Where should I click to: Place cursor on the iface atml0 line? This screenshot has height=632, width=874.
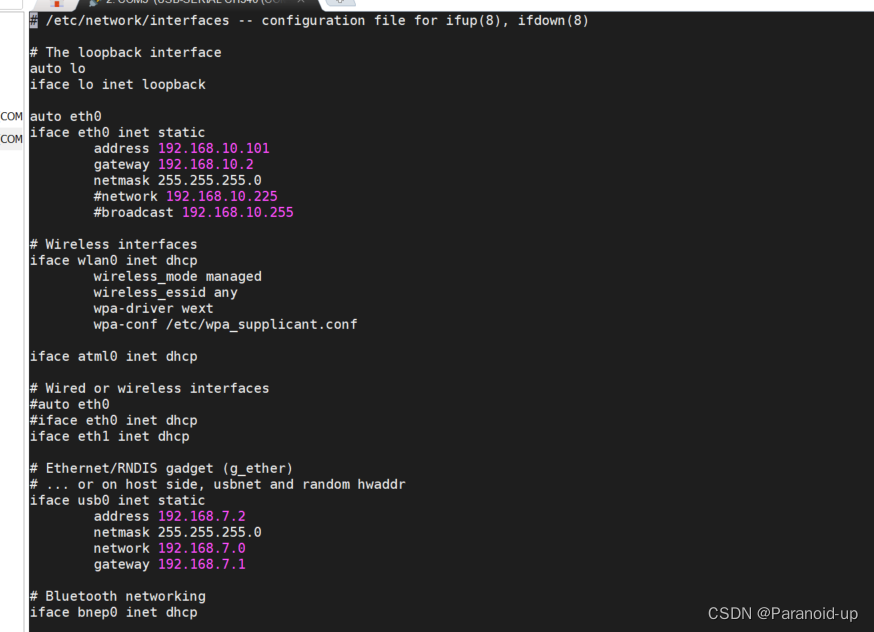[x=113, y=356]
